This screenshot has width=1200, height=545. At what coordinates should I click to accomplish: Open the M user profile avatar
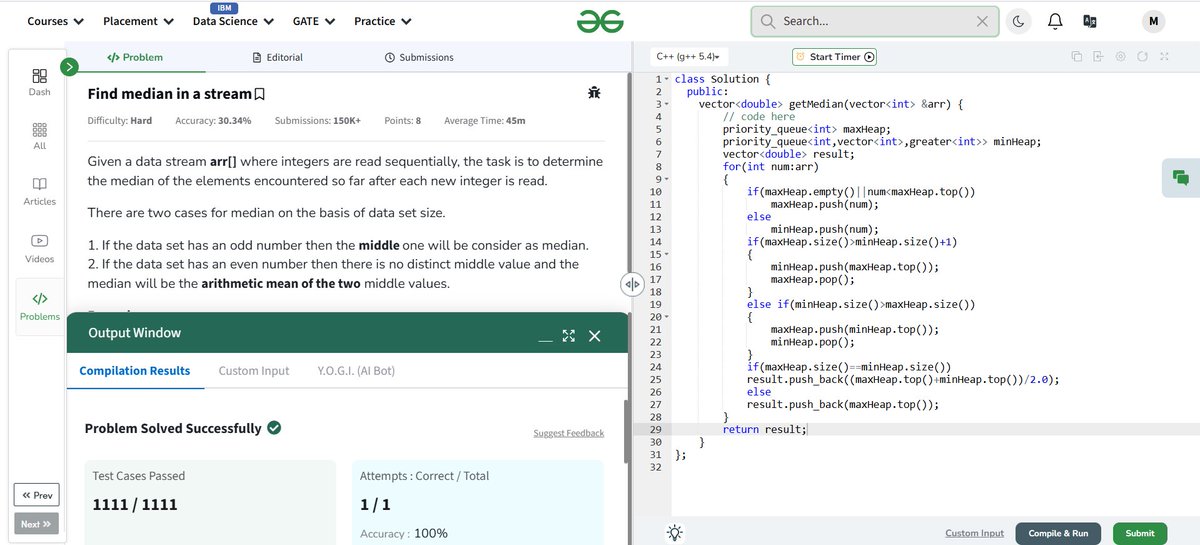pyautogui.click(x=1153, y=21)
